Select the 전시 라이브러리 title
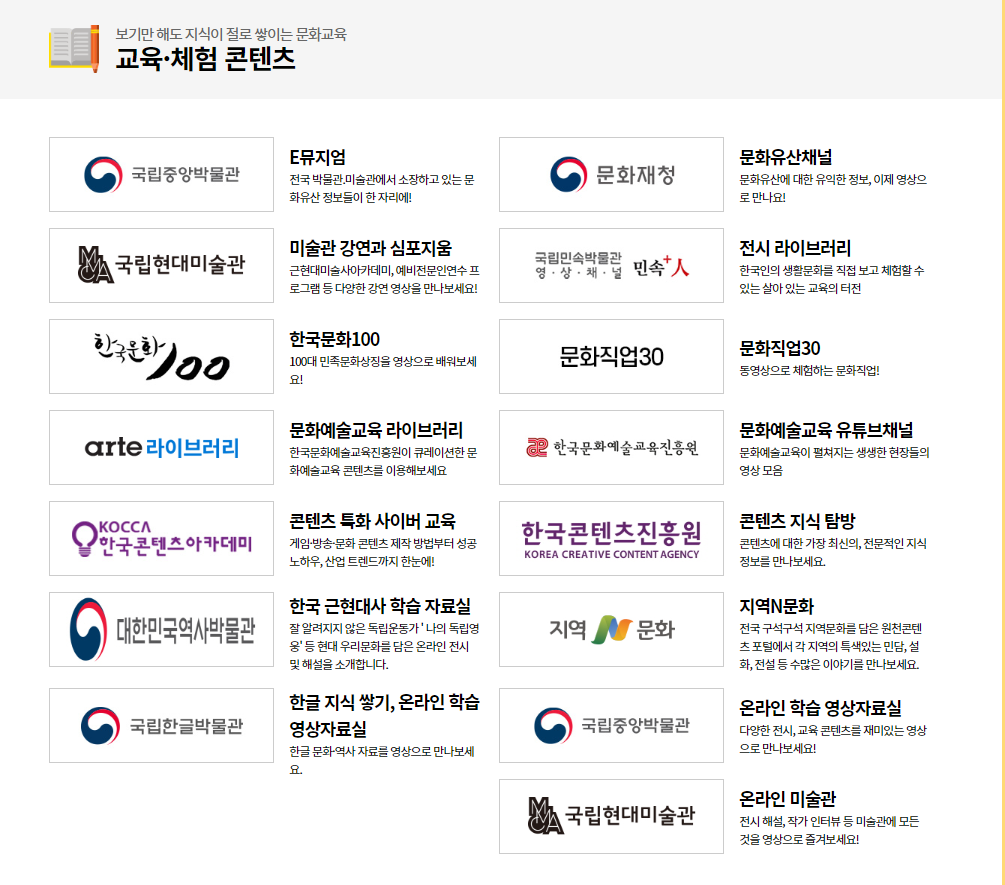The image size is (1005, 885). pos(795,248)
